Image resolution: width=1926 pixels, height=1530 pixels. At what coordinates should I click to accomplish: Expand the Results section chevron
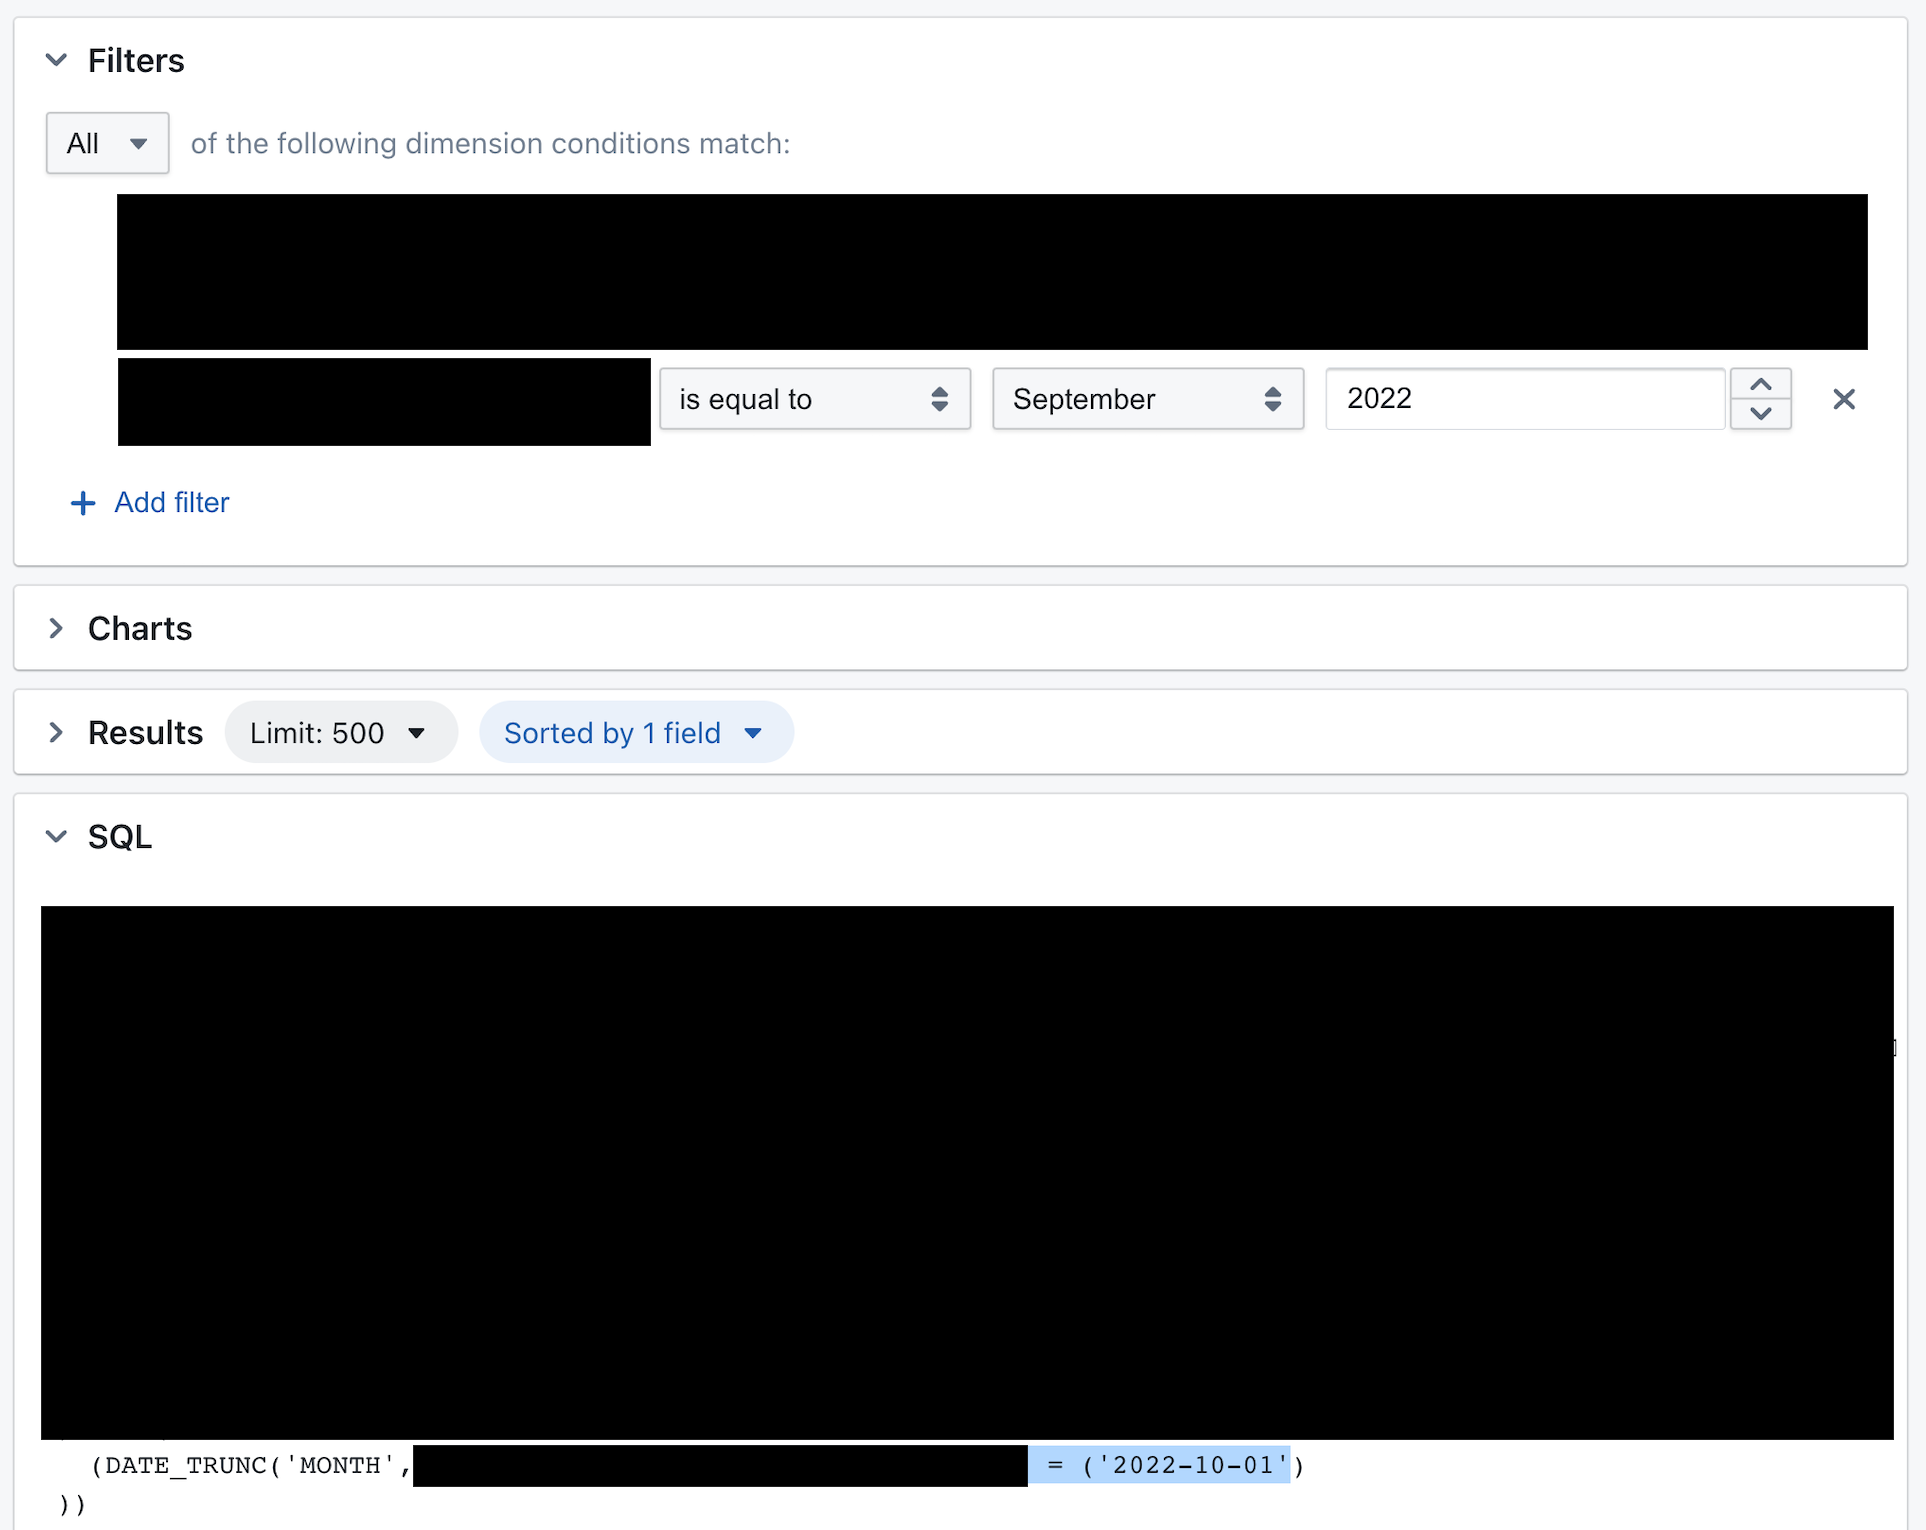(x=55, y=732)
